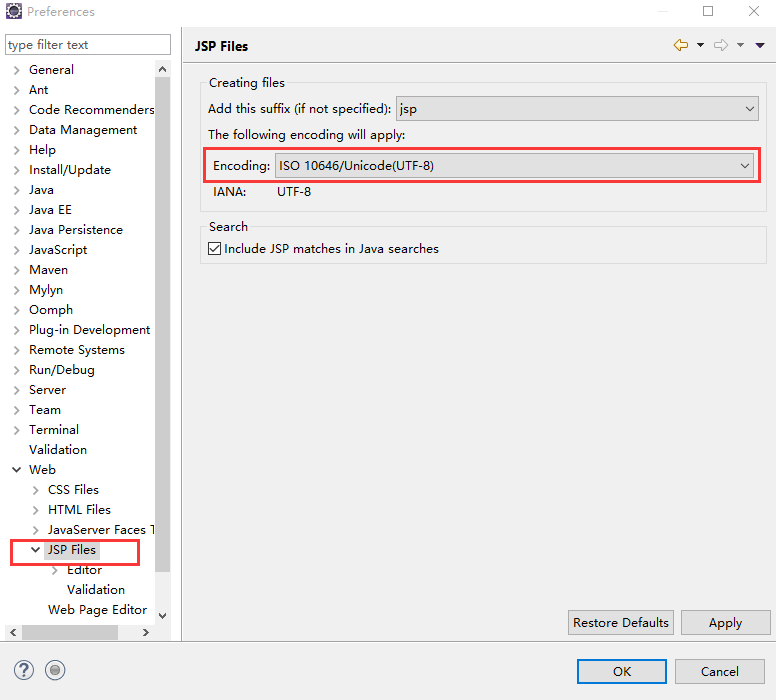Click the tree scroll left arrow
Screen dimensions: 776x700
click(13, 632)
